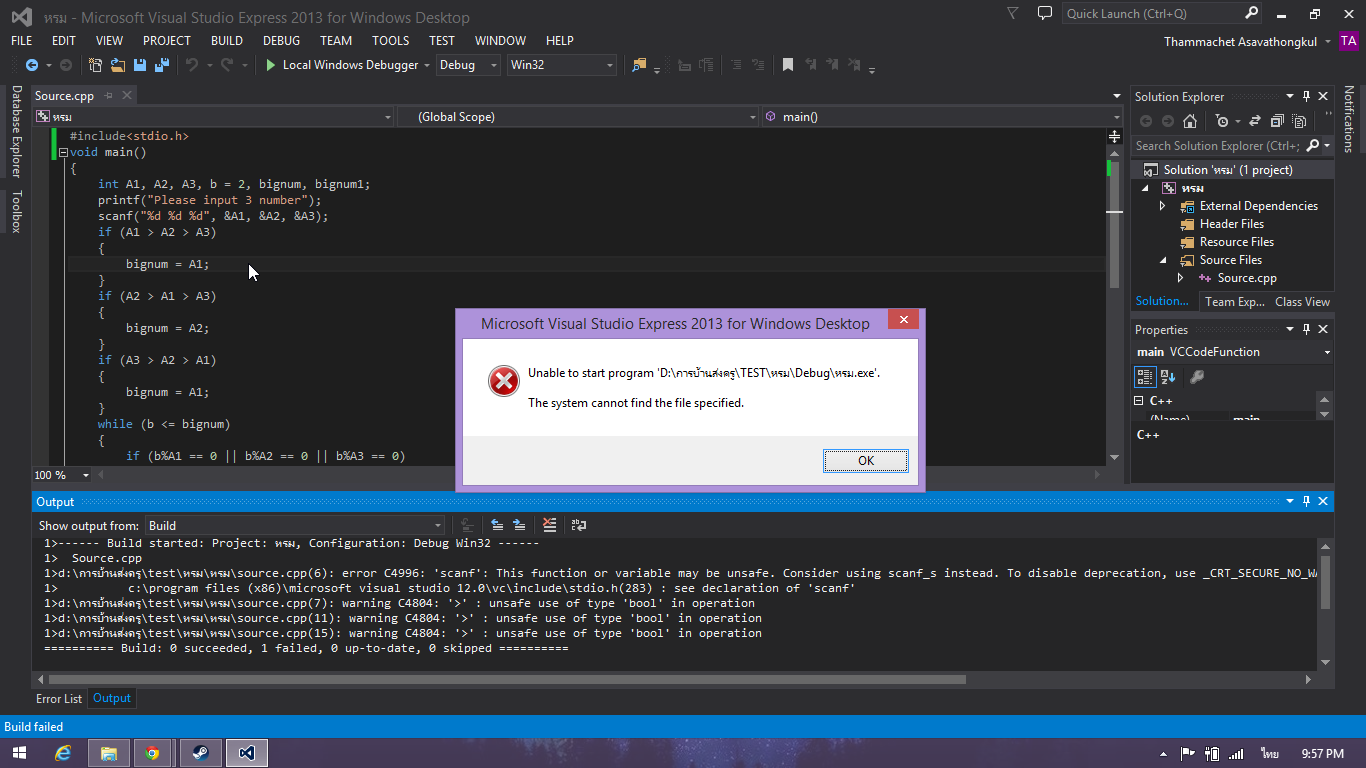Click the Navigate Backward arrow in toolbar
Viewport: 1366px width, 768px height.
click(x=32, y=65)
